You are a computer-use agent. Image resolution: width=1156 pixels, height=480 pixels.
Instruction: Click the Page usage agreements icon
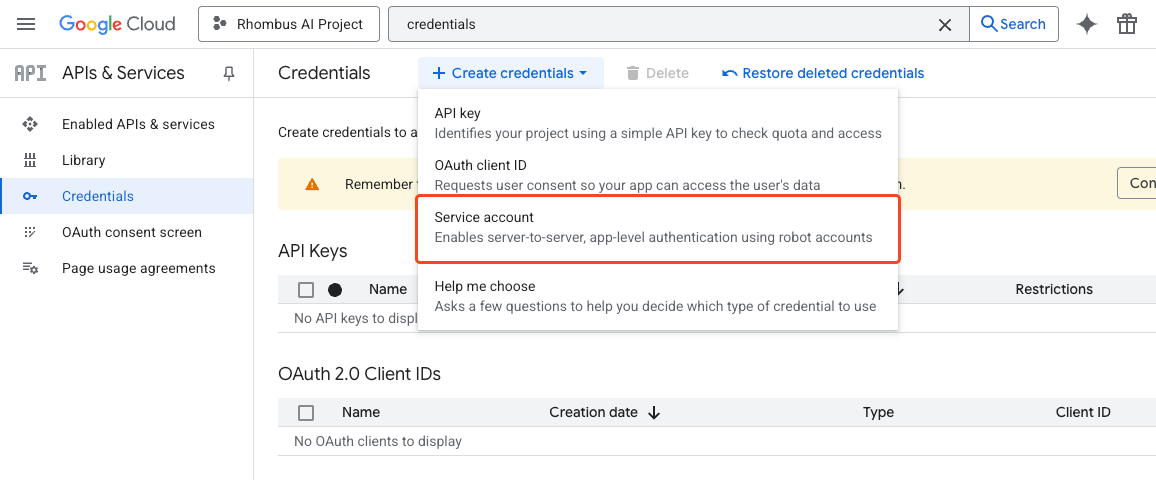point(29,268)
